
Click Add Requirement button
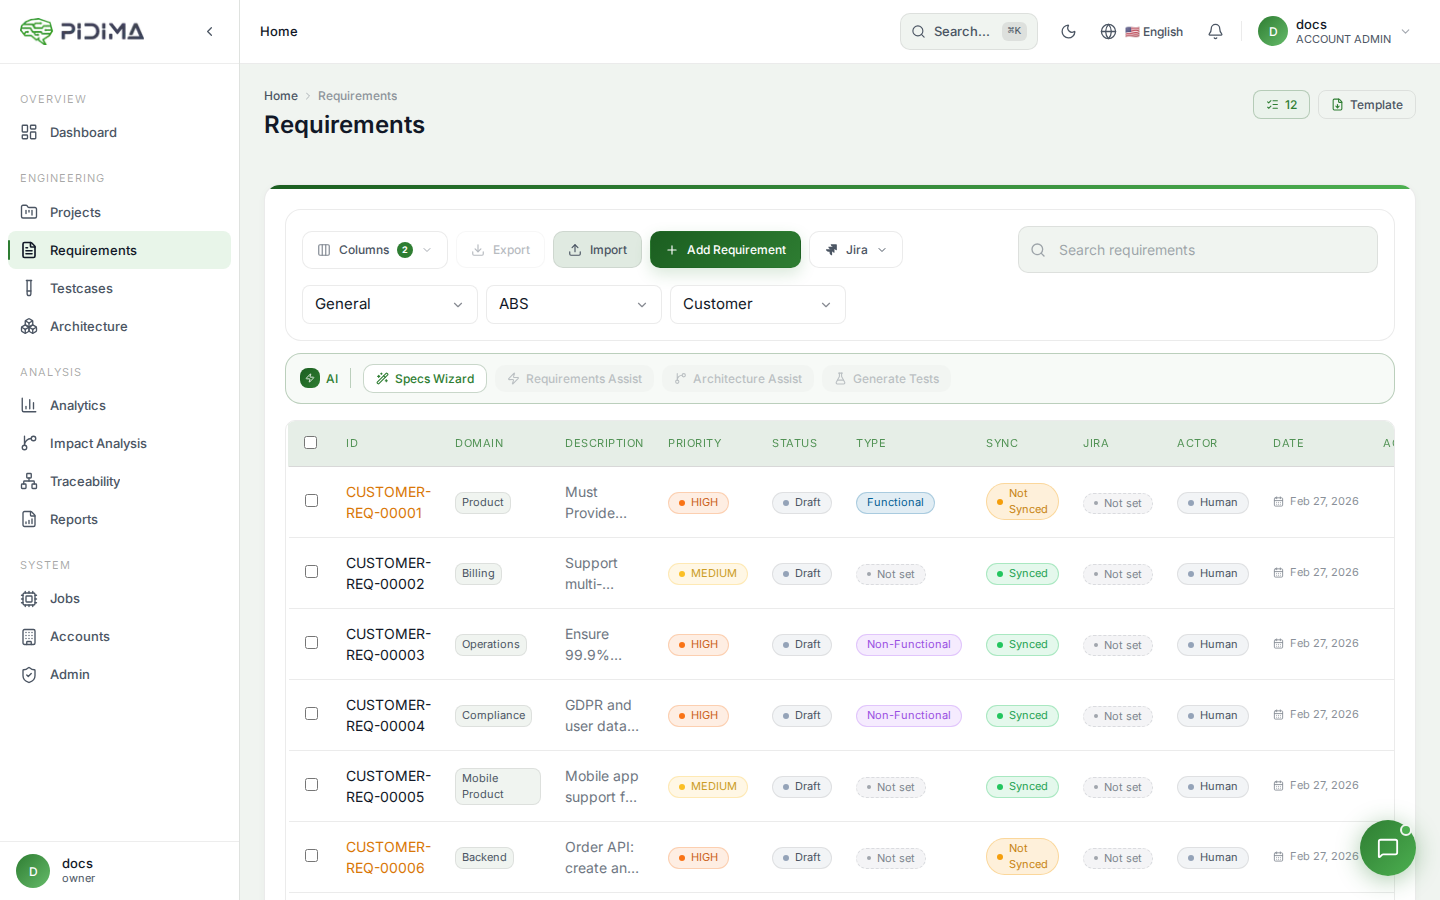(725, 250)
